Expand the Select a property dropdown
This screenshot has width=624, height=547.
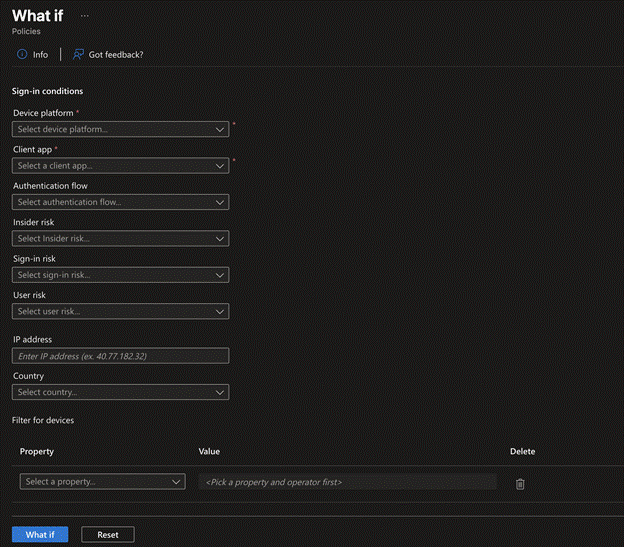102,482
